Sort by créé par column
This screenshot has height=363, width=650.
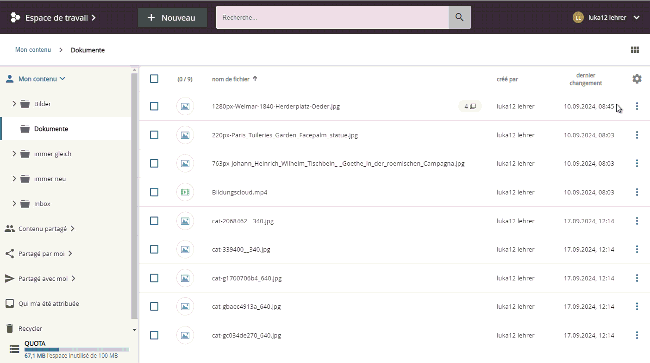[x=507, y=79]
